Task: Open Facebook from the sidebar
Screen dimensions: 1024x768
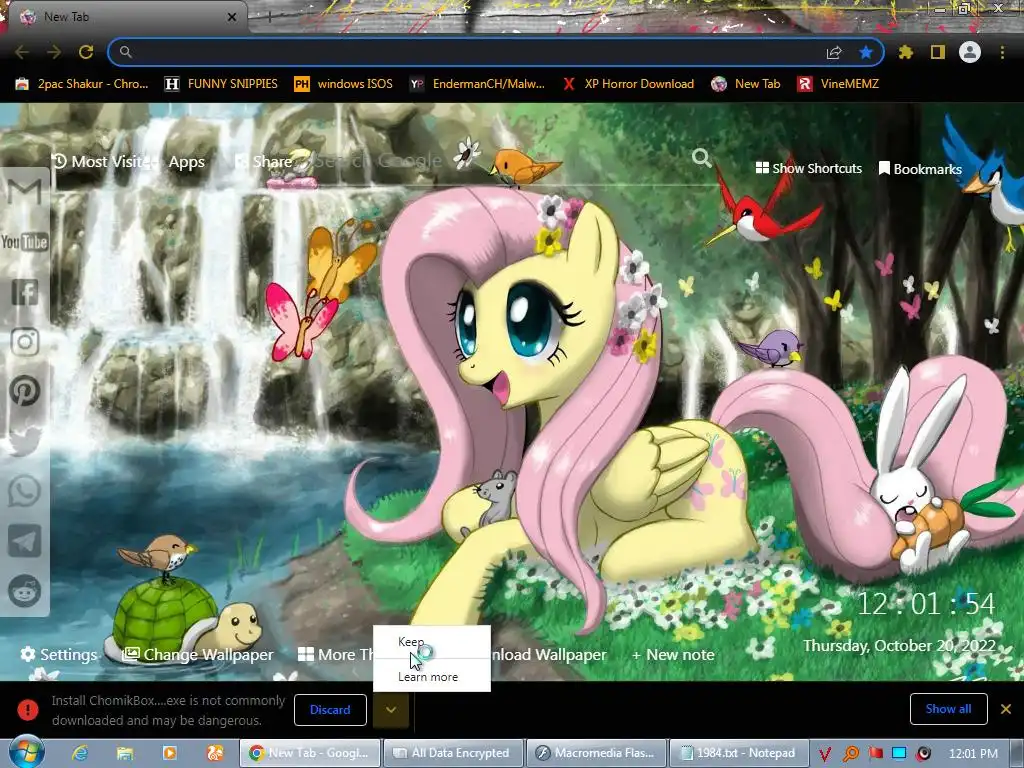Action: coord(25,292)
